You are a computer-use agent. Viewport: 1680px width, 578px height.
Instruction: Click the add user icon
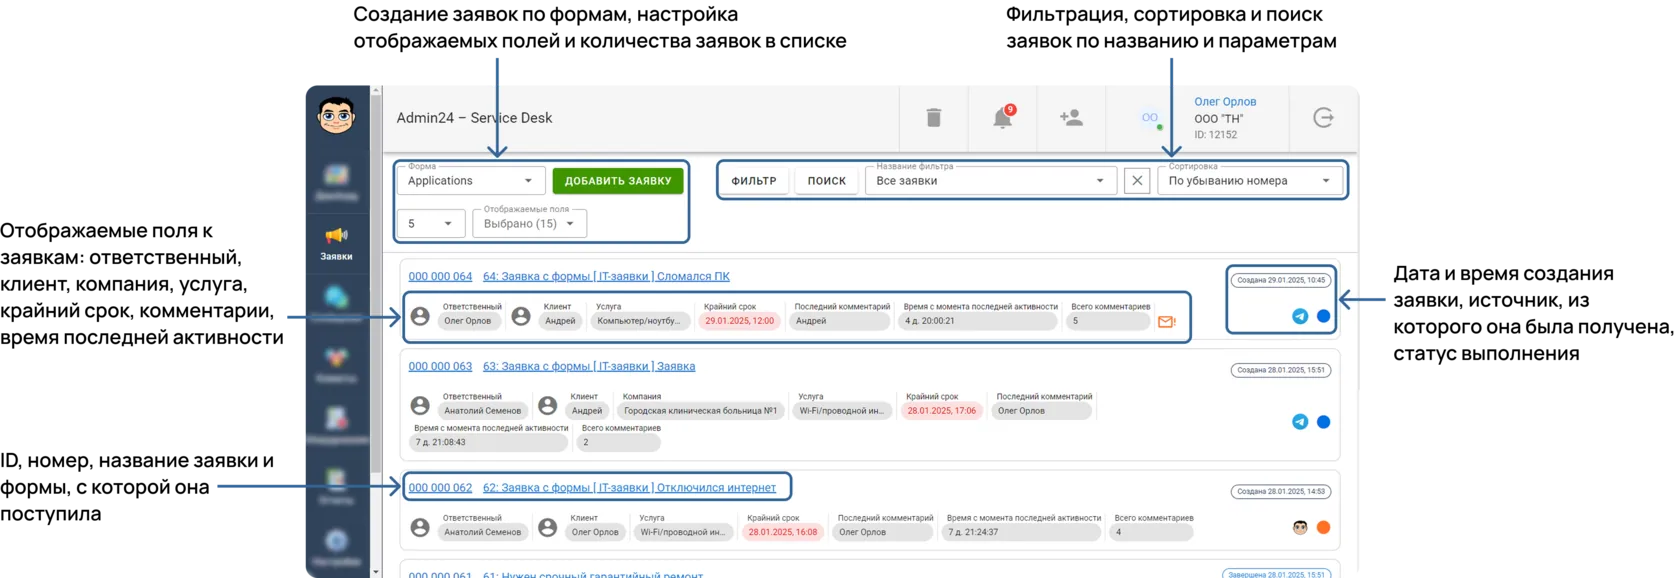(1071, 117)
